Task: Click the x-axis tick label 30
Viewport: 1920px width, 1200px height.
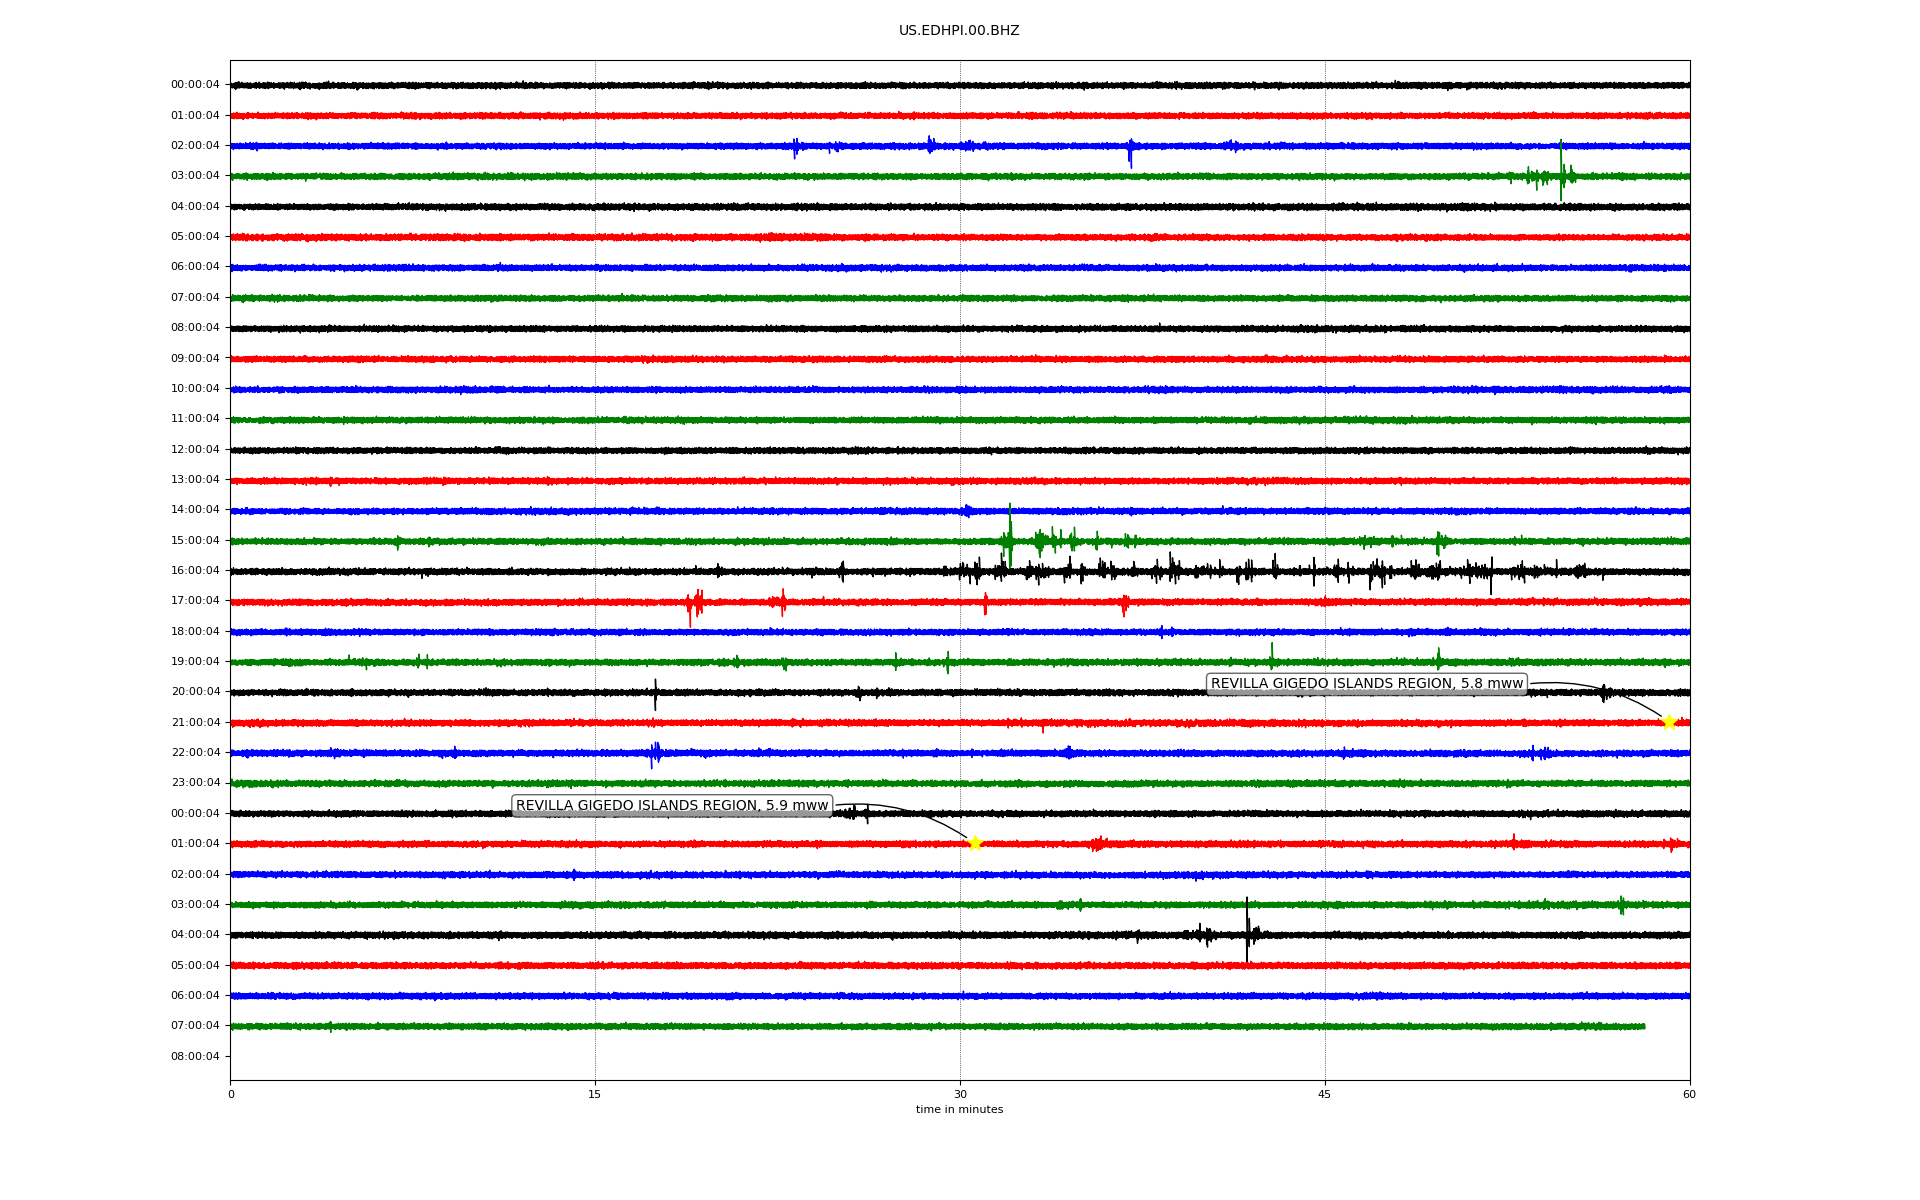Action: [x=960, y=1094]
